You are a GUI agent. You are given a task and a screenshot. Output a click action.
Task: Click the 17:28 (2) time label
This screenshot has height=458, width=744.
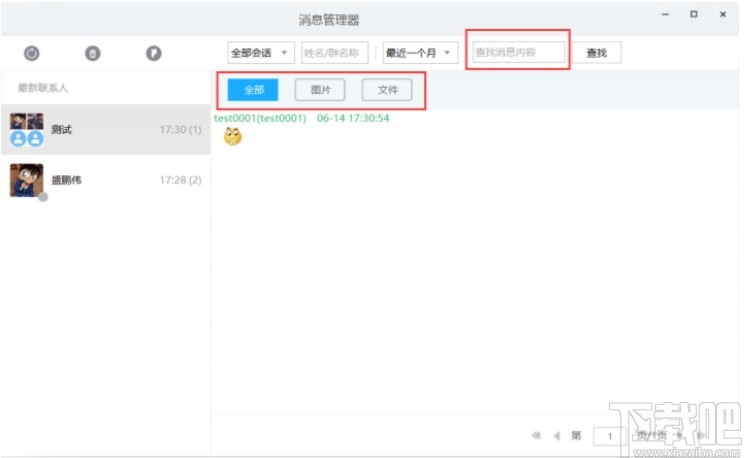point(180,180)
